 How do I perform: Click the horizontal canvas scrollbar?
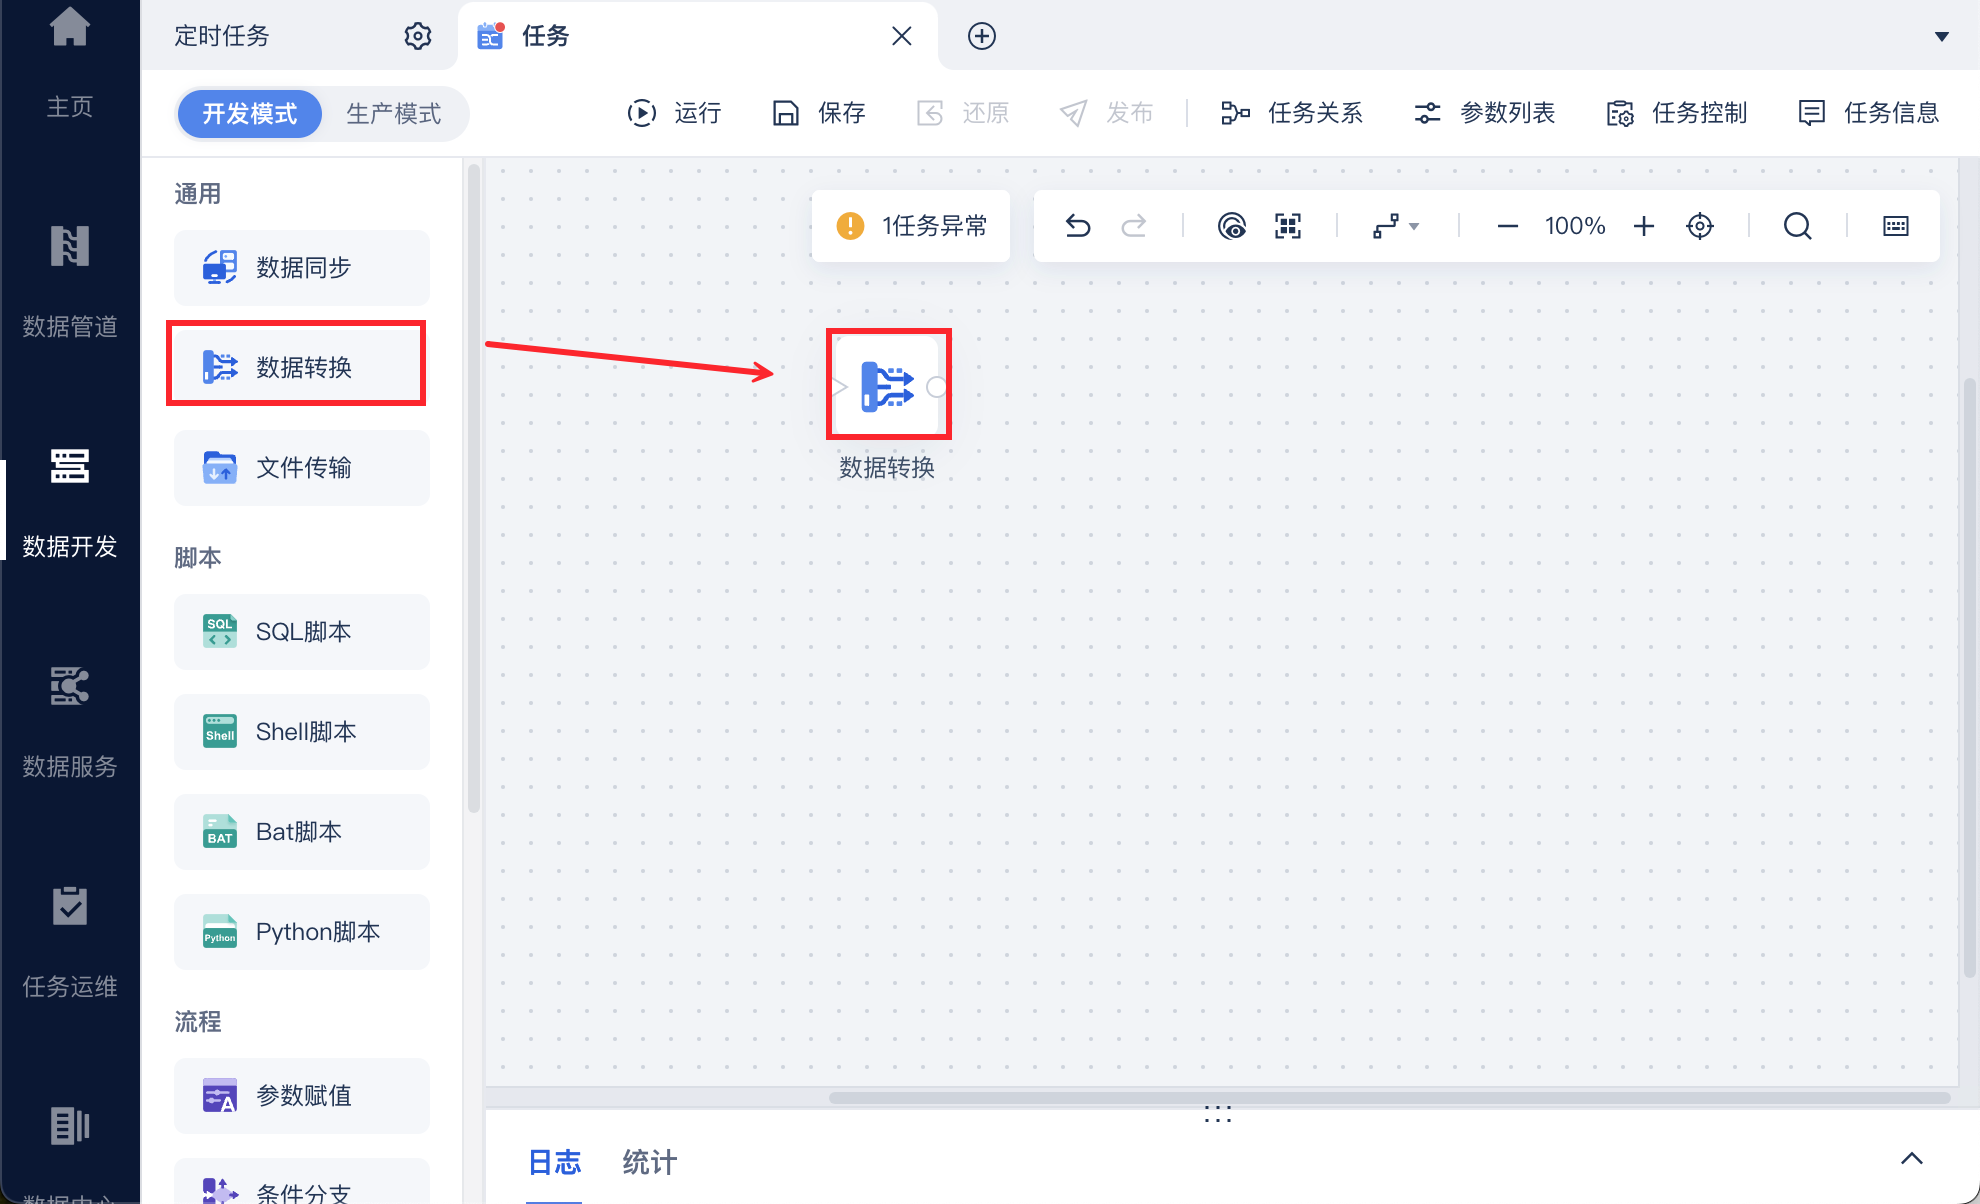pyautogui.click(x=1388, y=1097)
